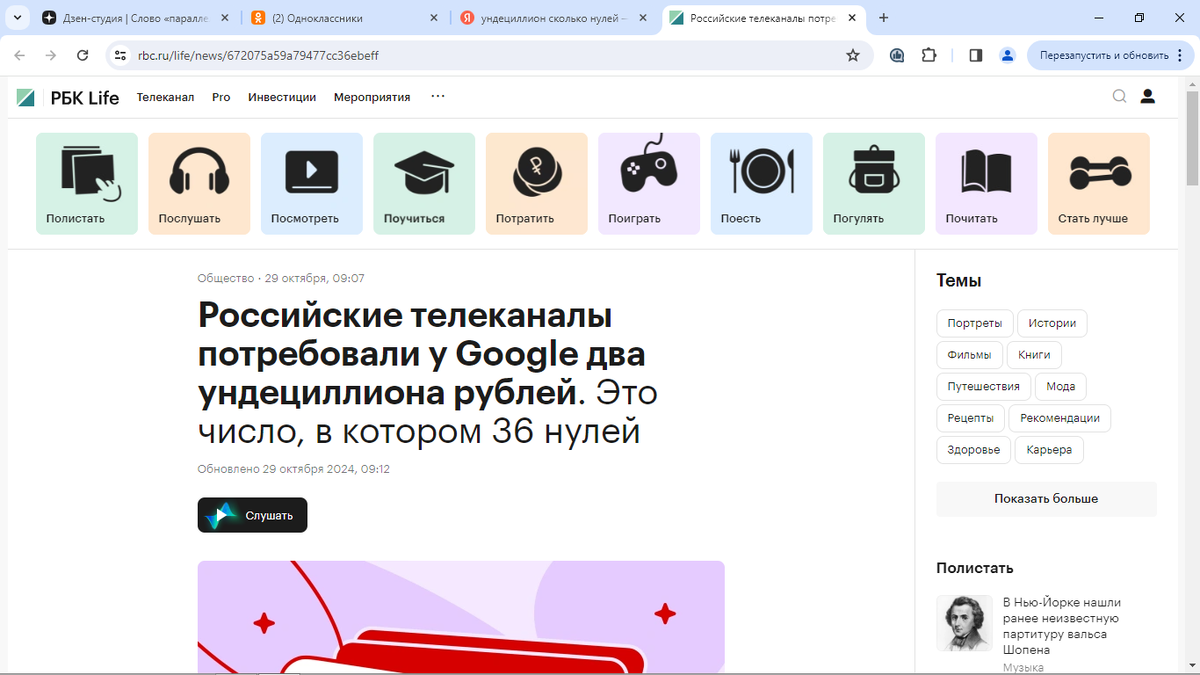
Task: Open the Послушать headphones tile
Action: [199, 184]
